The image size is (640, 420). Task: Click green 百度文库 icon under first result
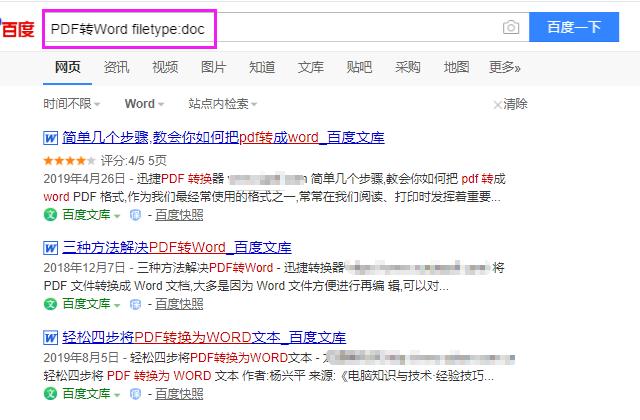pos(50,215)
